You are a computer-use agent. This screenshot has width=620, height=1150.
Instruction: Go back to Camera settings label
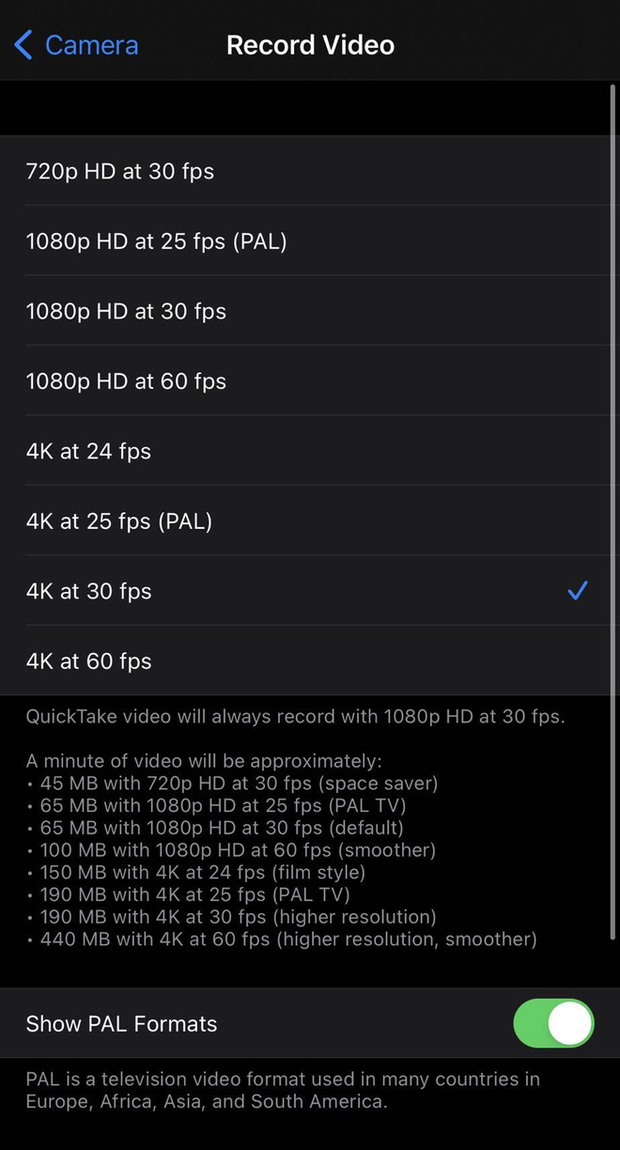[x=91, y=45]
